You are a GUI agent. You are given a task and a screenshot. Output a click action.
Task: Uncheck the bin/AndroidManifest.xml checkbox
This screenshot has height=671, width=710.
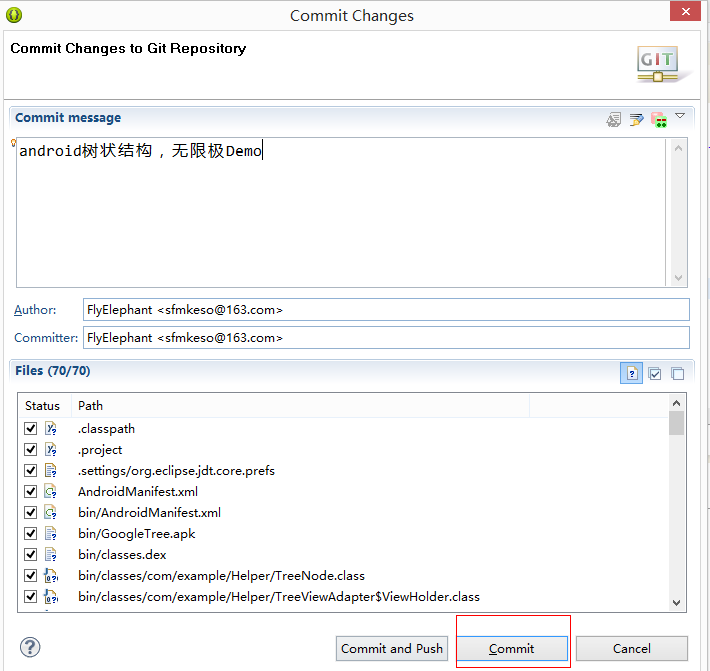pos(30,513)
